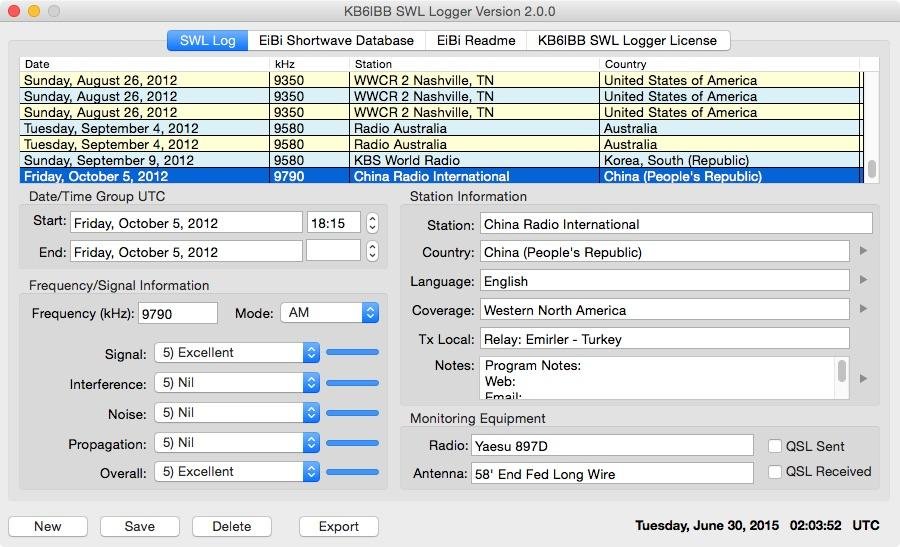Open the KB6IBB SWL Logger License tab
Image resolution: width=900 pixels, height=547 pixels.
pyautogui.click(x=627, y=41)
